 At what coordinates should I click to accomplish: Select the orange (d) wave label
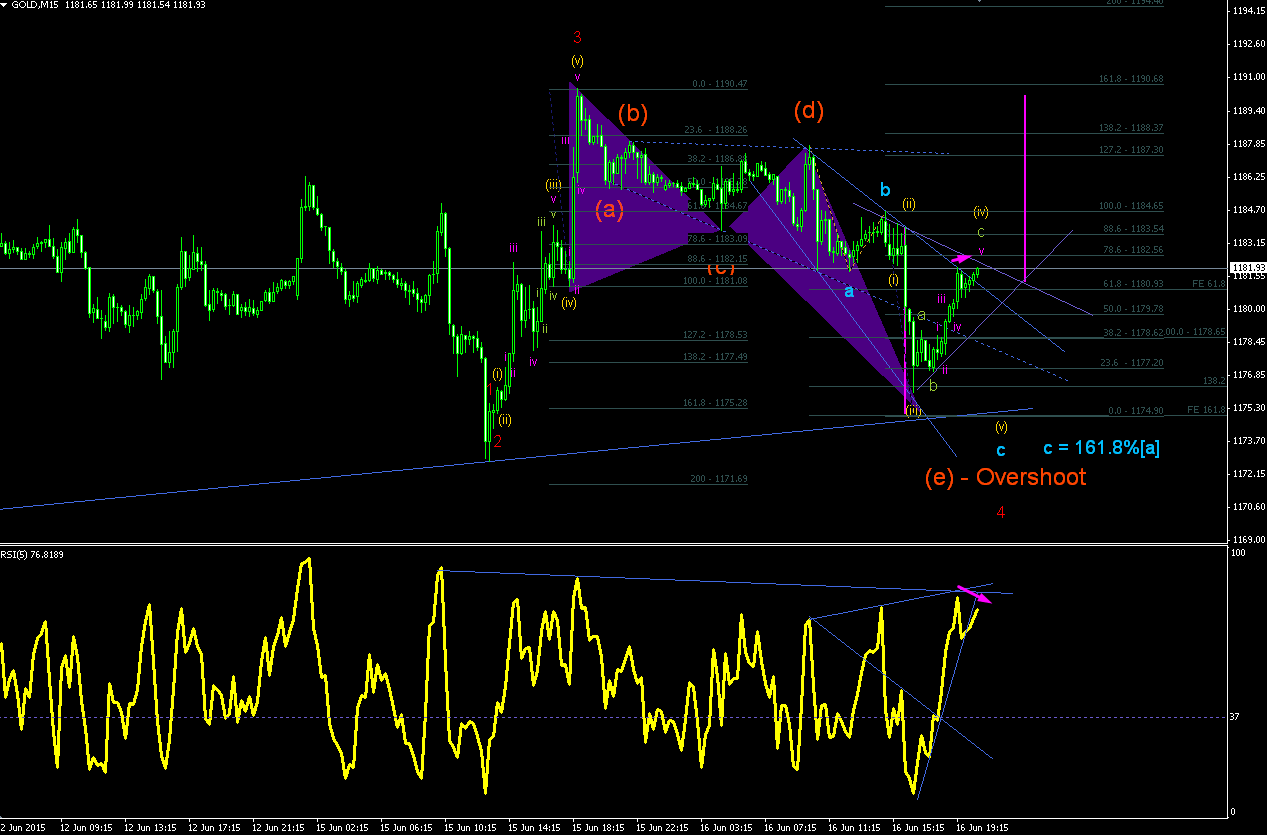click(x=809, y=110)
